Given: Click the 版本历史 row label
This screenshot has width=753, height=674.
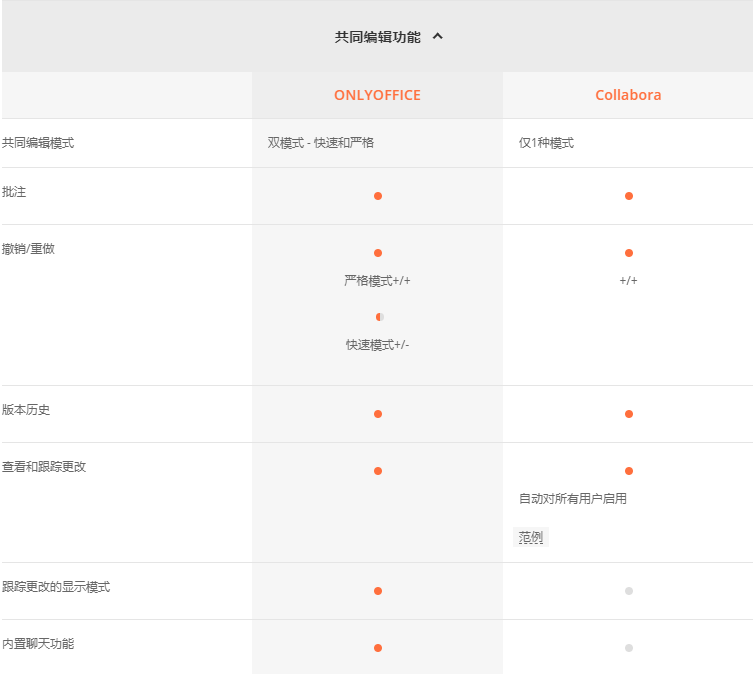Looking at the screenshot, I should click(26, 410).
